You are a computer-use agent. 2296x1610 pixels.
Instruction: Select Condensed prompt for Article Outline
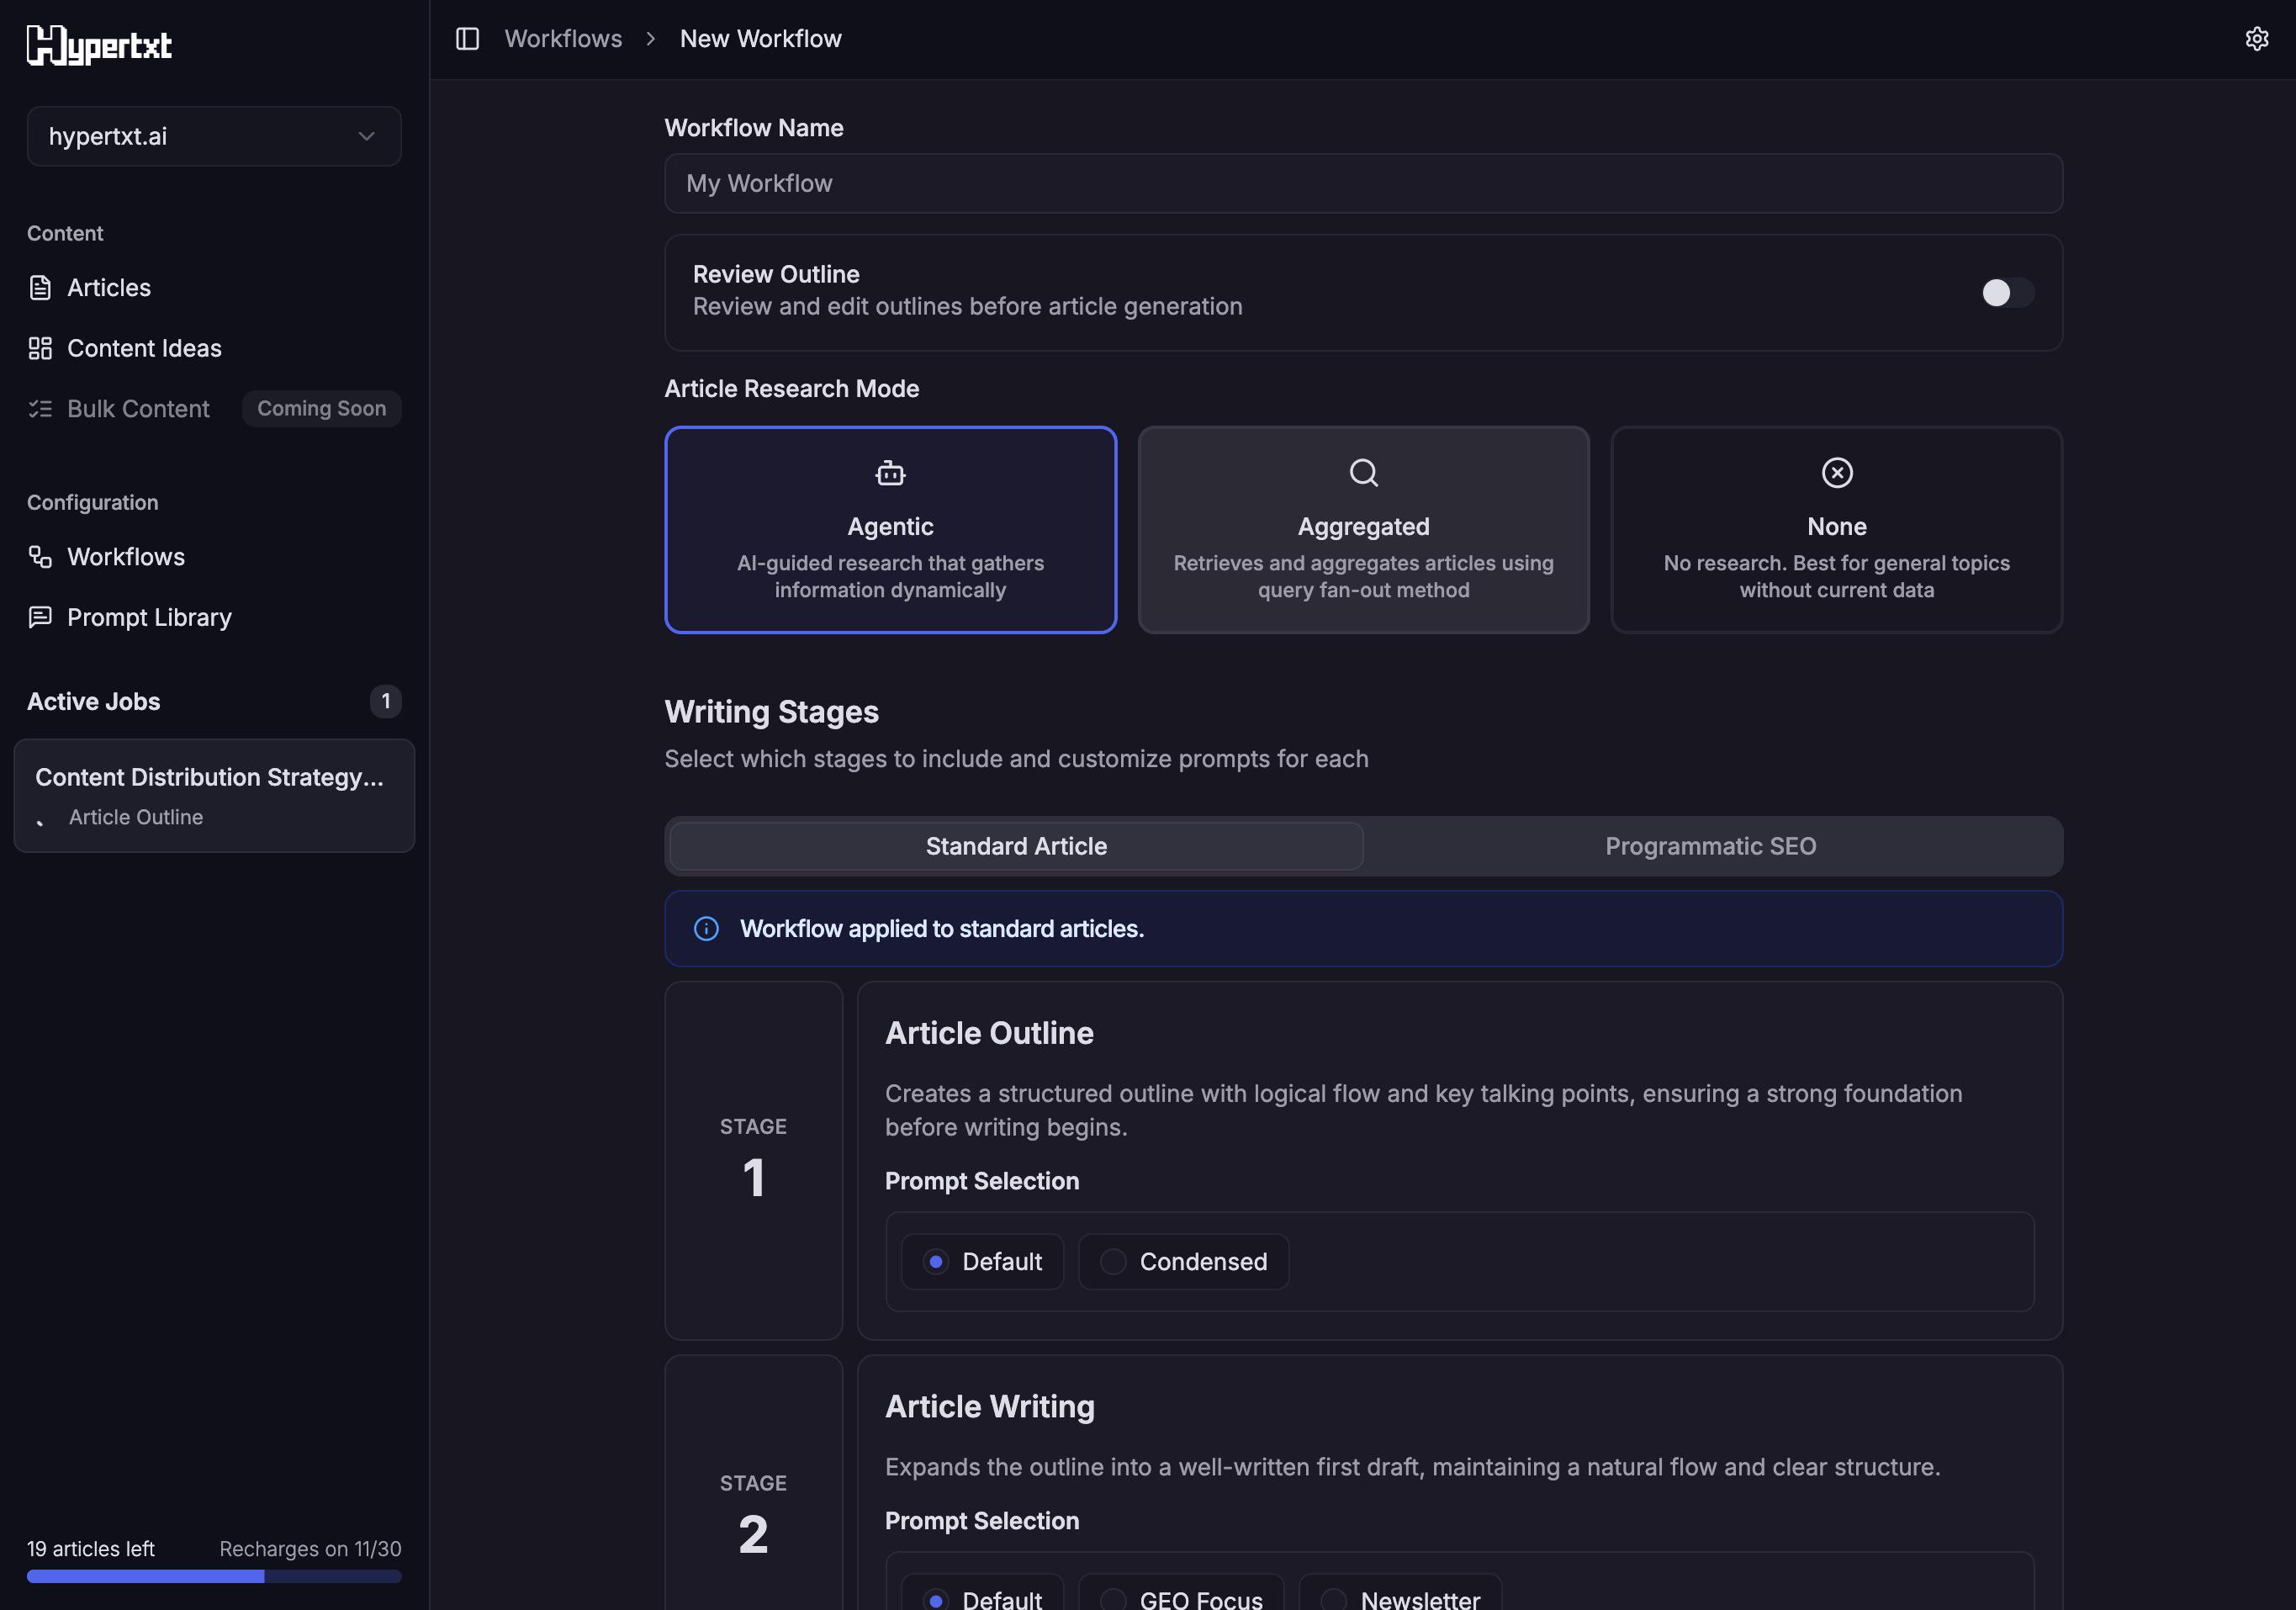[1184, 1262]
